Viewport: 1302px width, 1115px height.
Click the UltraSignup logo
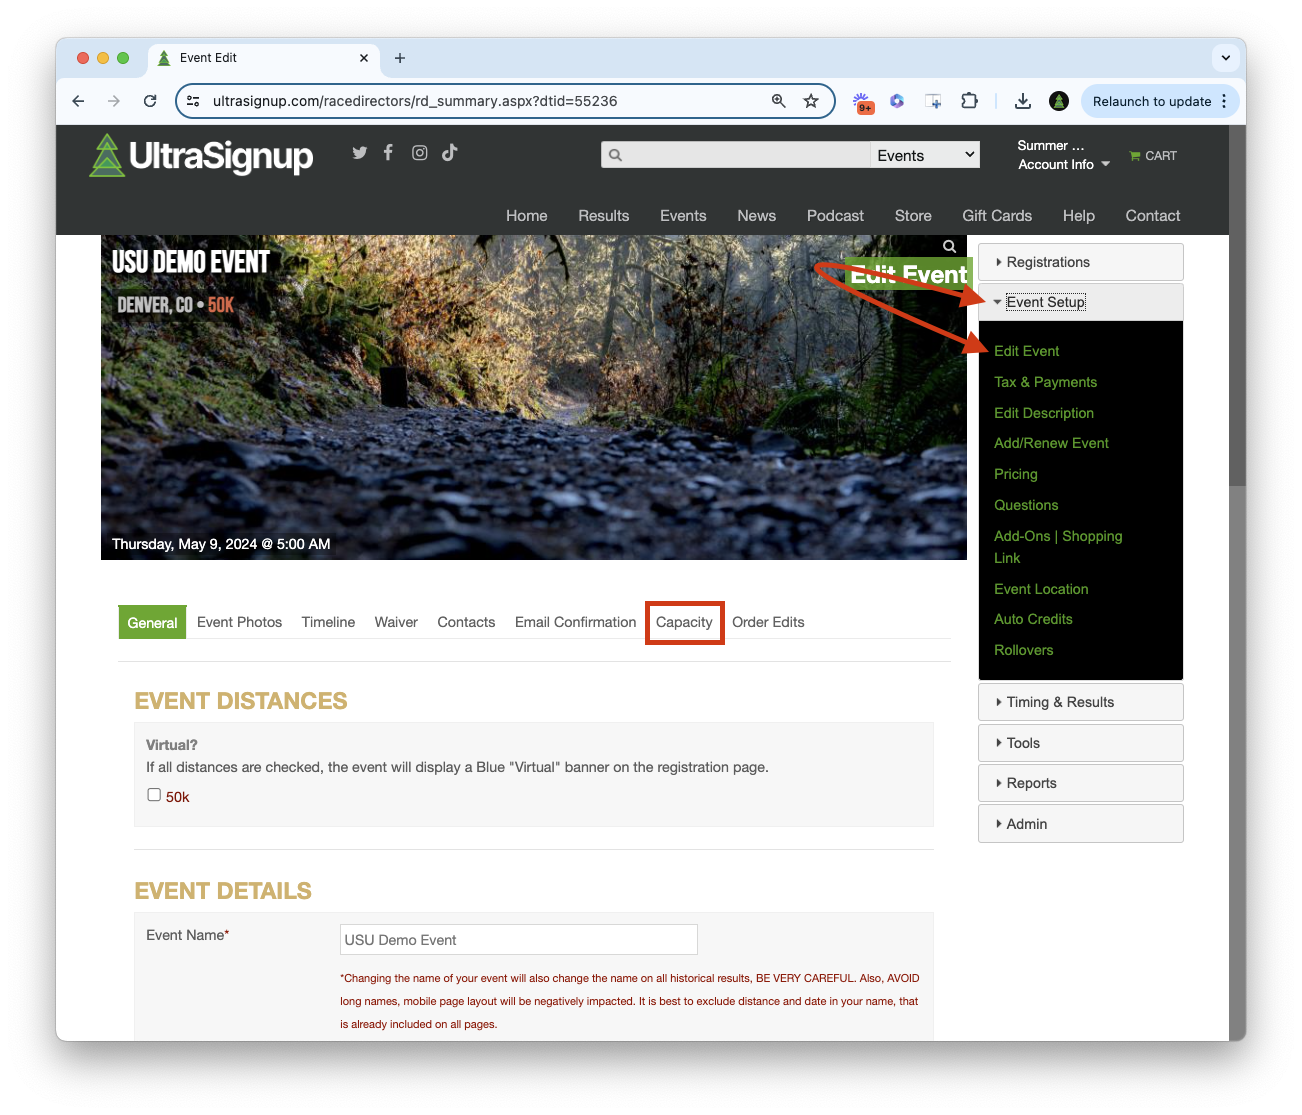pos(201,156)
